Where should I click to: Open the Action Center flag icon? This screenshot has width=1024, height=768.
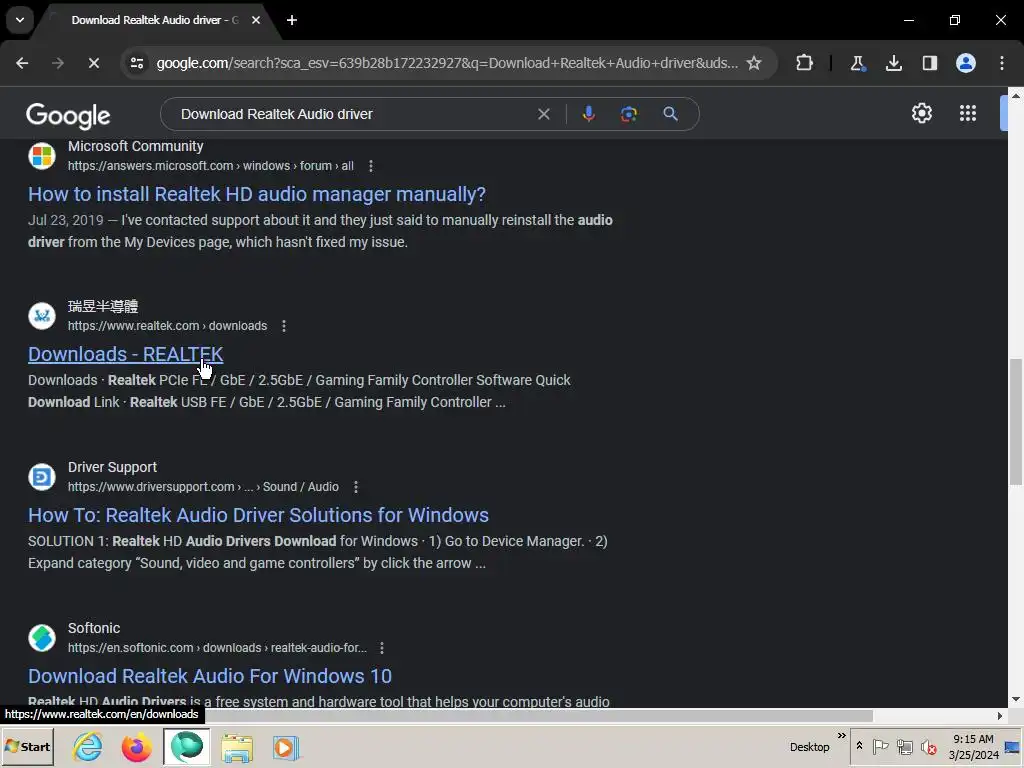[880, 746]
